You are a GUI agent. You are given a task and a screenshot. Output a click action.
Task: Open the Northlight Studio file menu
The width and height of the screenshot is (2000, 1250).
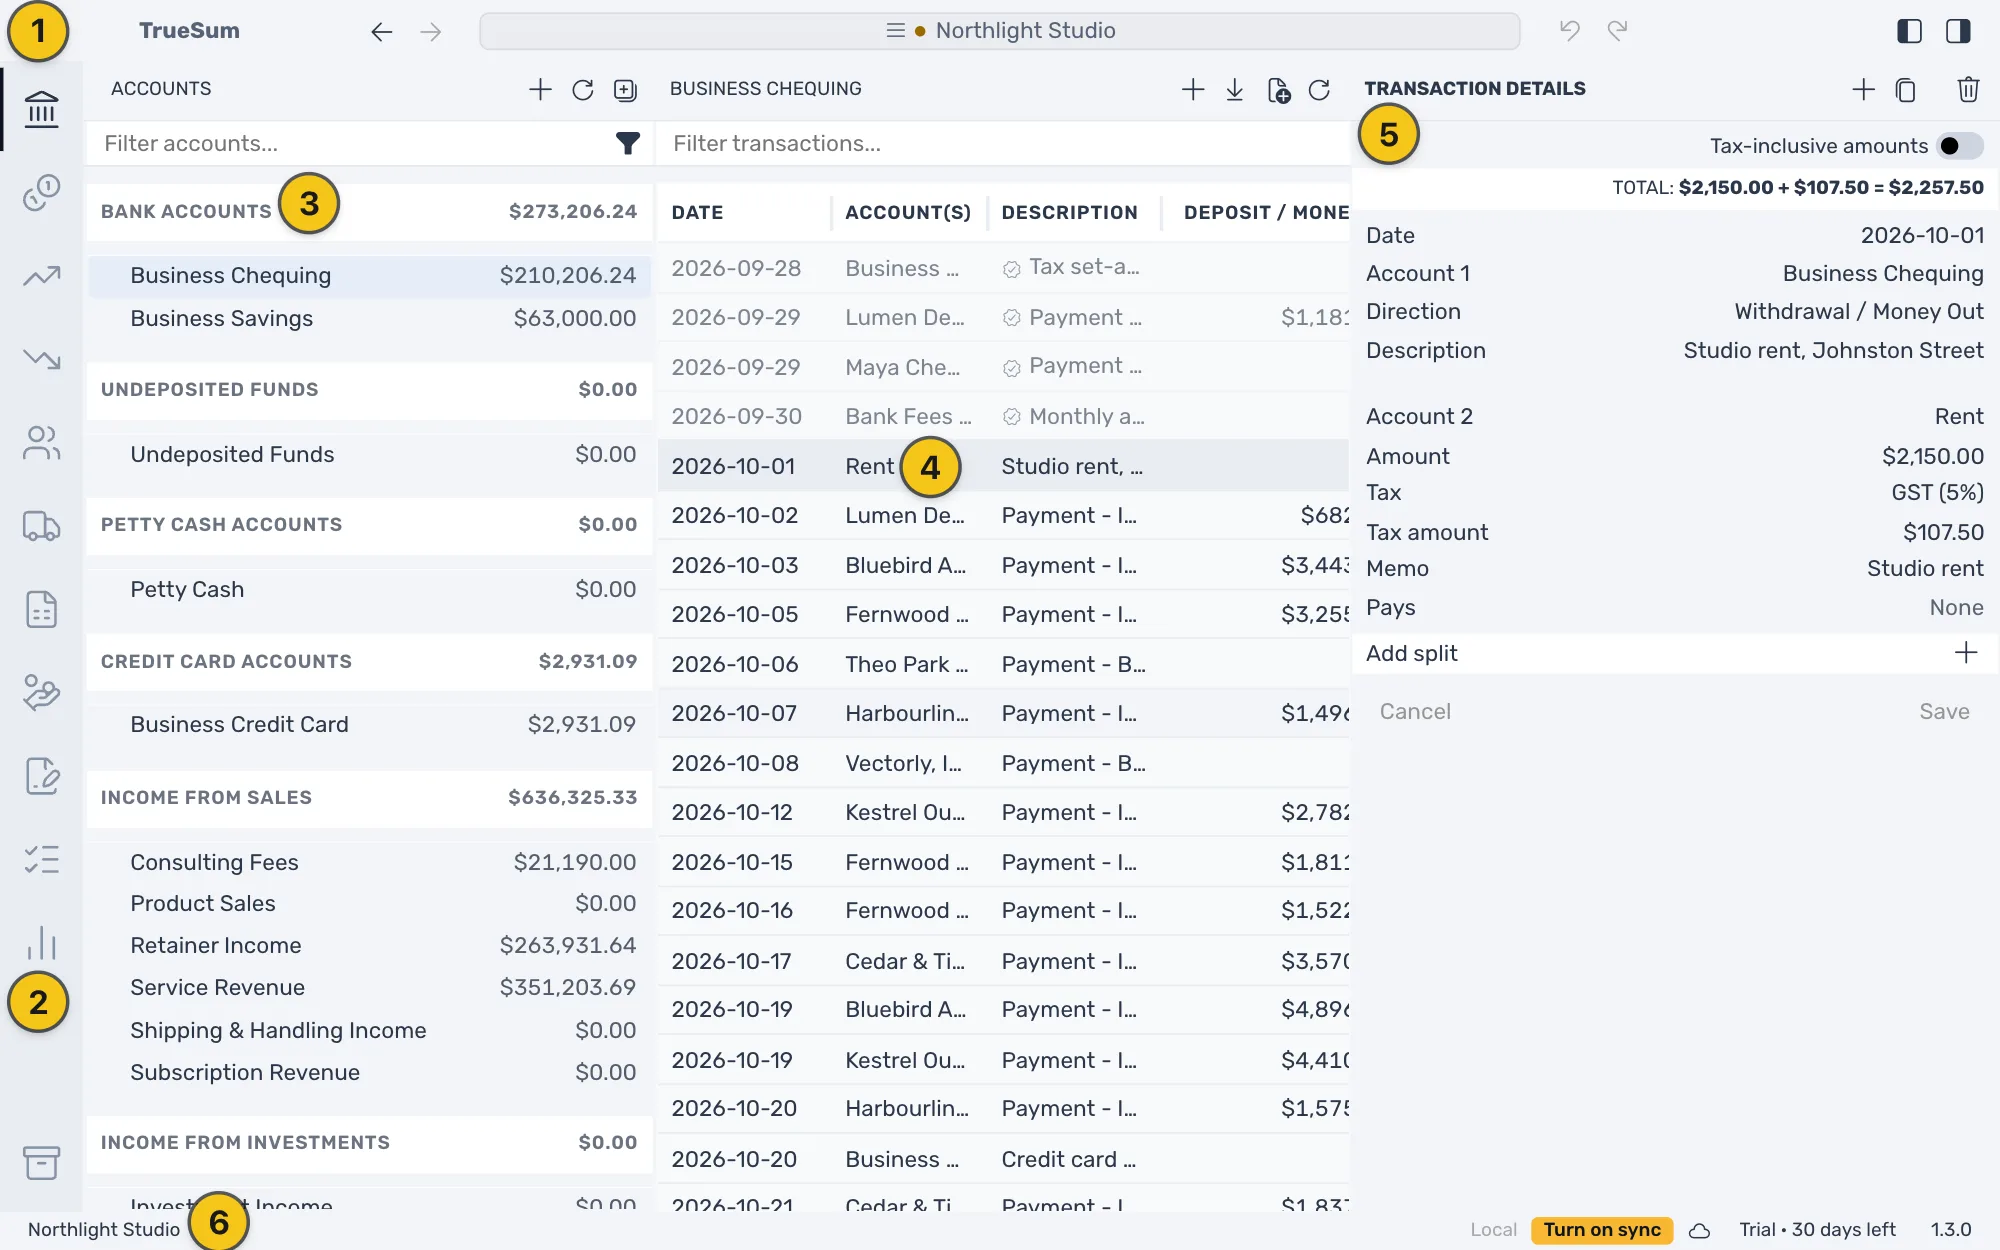coord(999,31)
